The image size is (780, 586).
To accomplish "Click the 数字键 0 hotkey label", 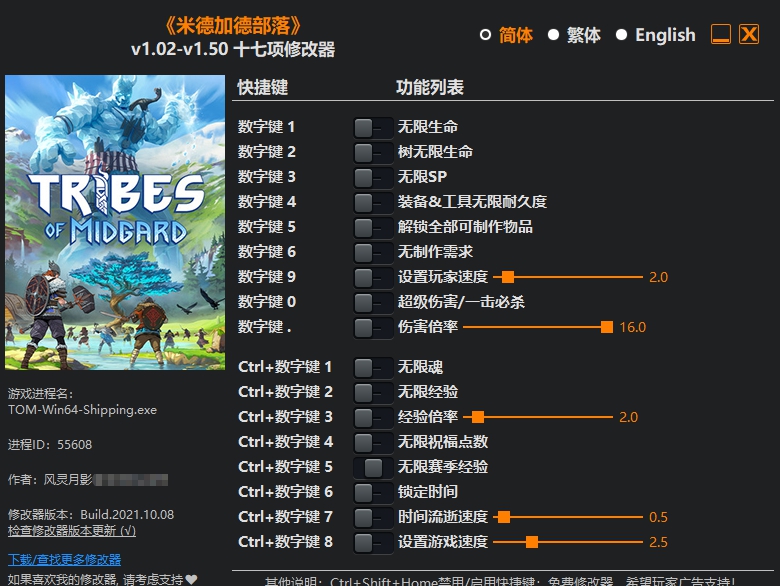I will coord(267,301).
